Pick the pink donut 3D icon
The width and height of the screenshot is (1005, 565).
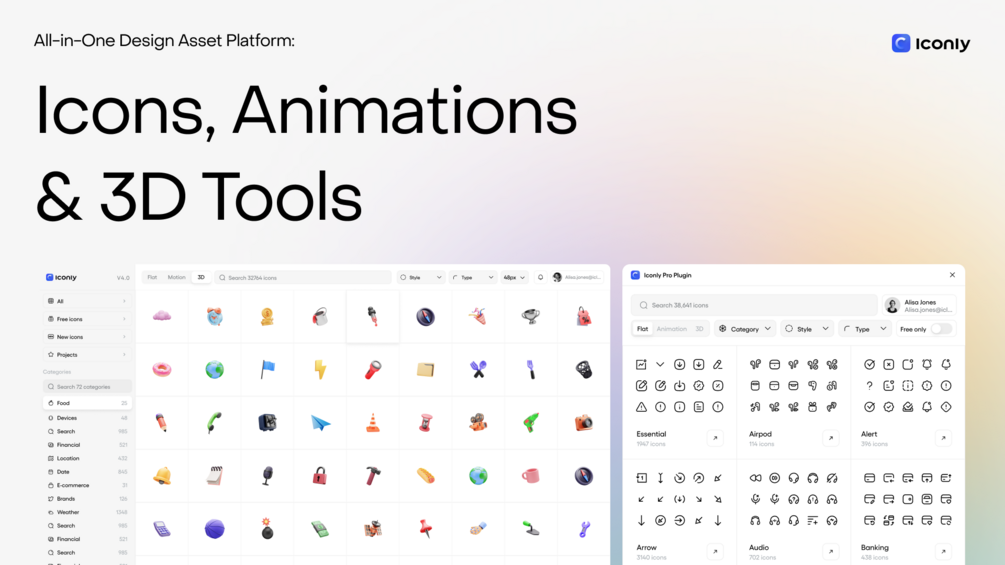click(x=162, y=370)
